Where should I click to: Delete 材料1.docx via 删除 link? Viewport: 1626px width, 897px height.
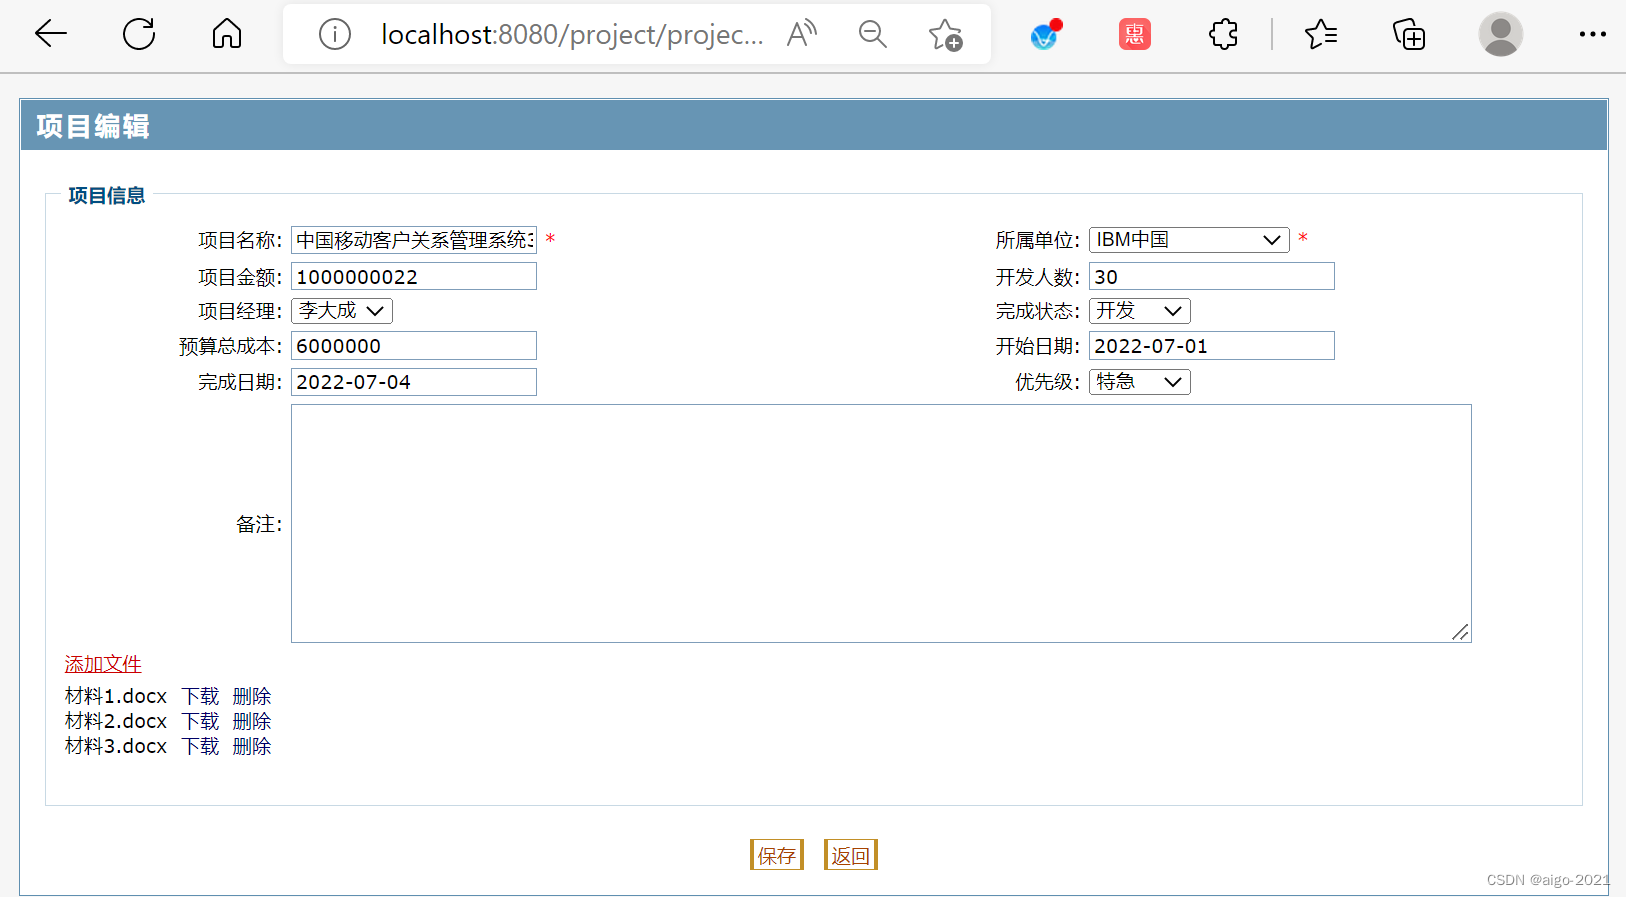(252, 696)
